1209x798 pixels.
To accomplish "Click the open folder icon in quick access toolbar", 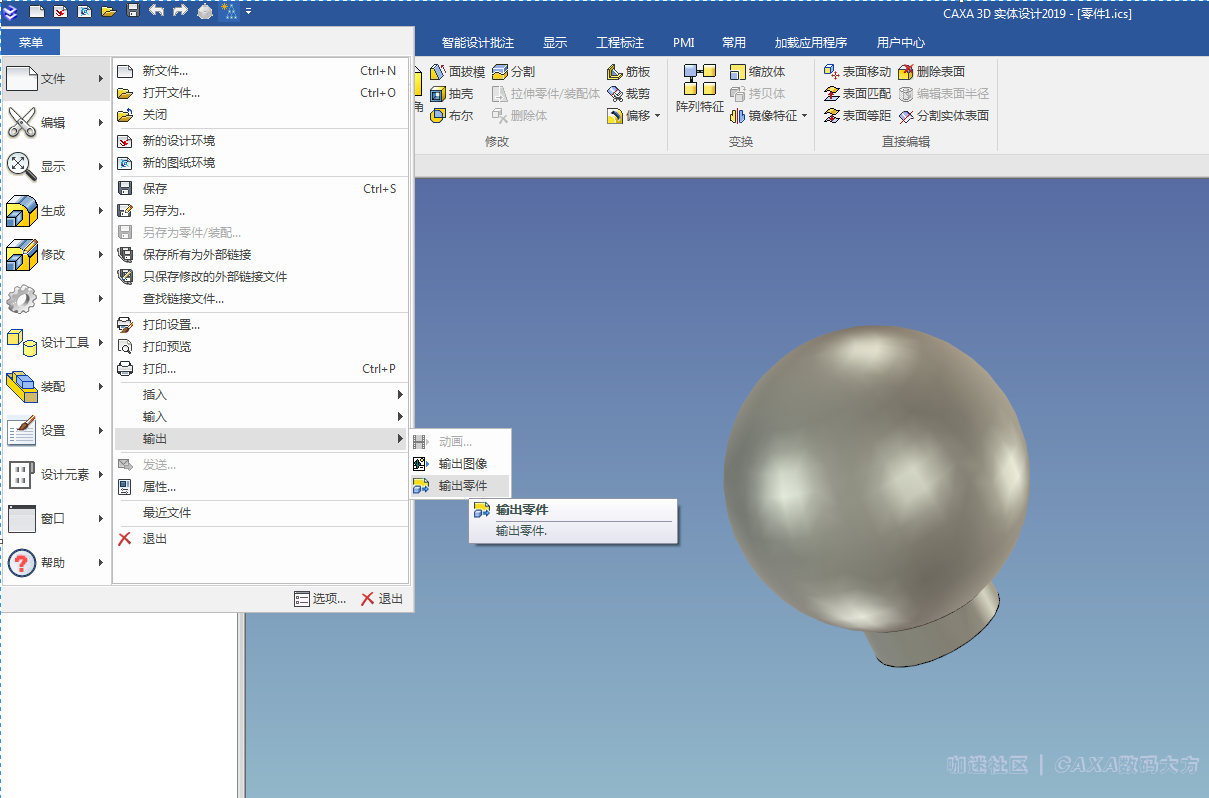I will pyautogui.click(x=108, y=11).
